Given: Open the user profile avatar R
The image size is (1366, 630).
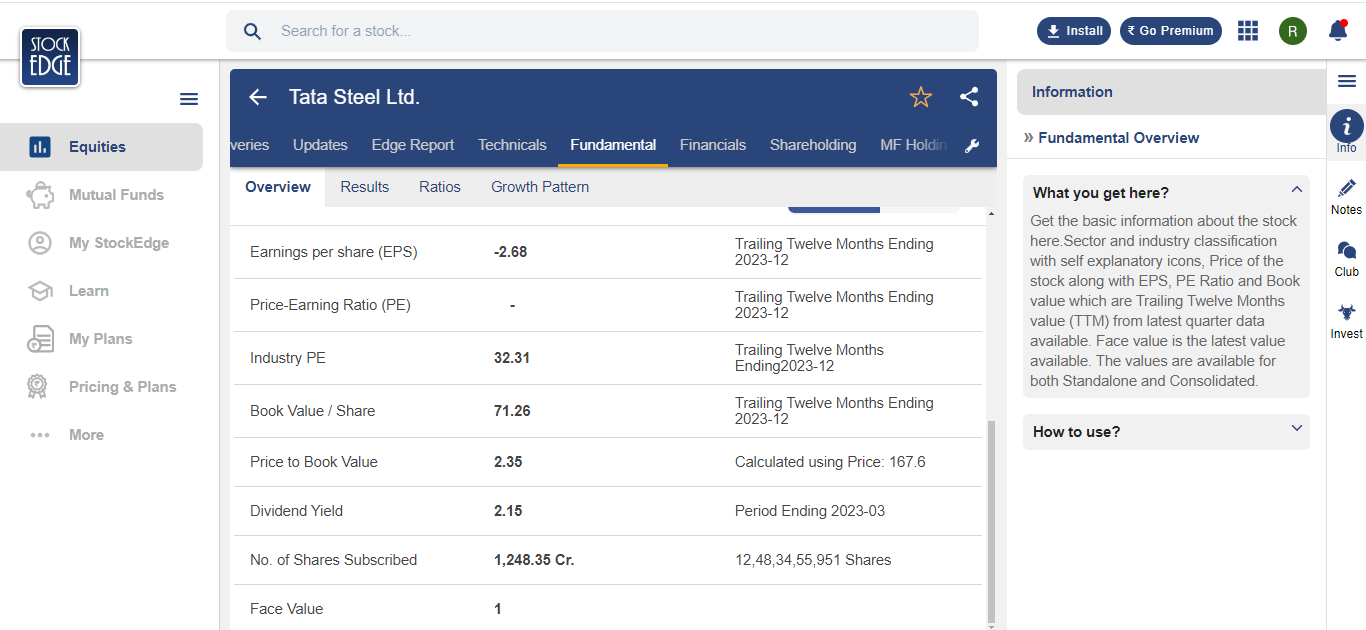Looking at the screenshot, I should [1293, 31].
